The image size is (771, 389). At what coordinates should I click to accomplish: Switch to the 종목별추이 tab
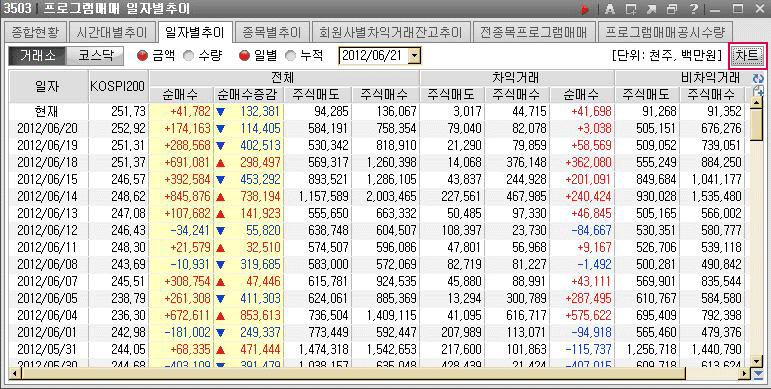[271, 32]
